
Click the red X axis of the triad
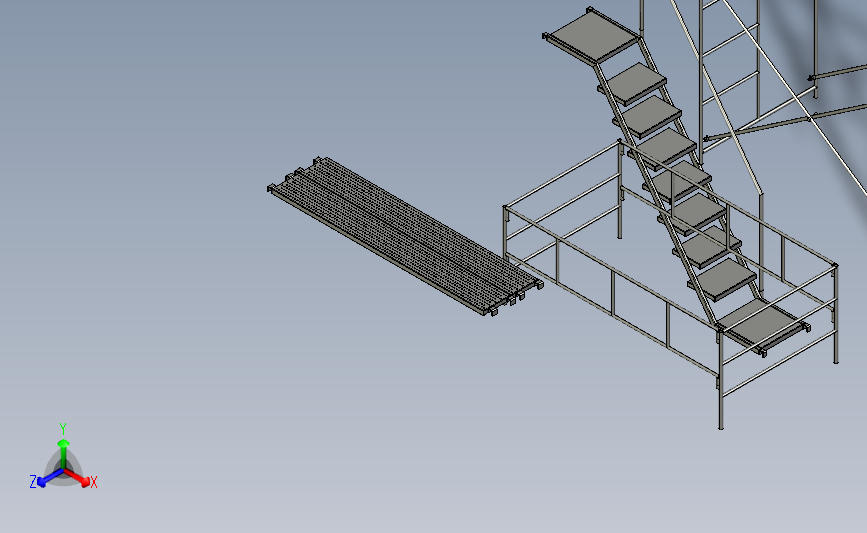pos(76,478)
